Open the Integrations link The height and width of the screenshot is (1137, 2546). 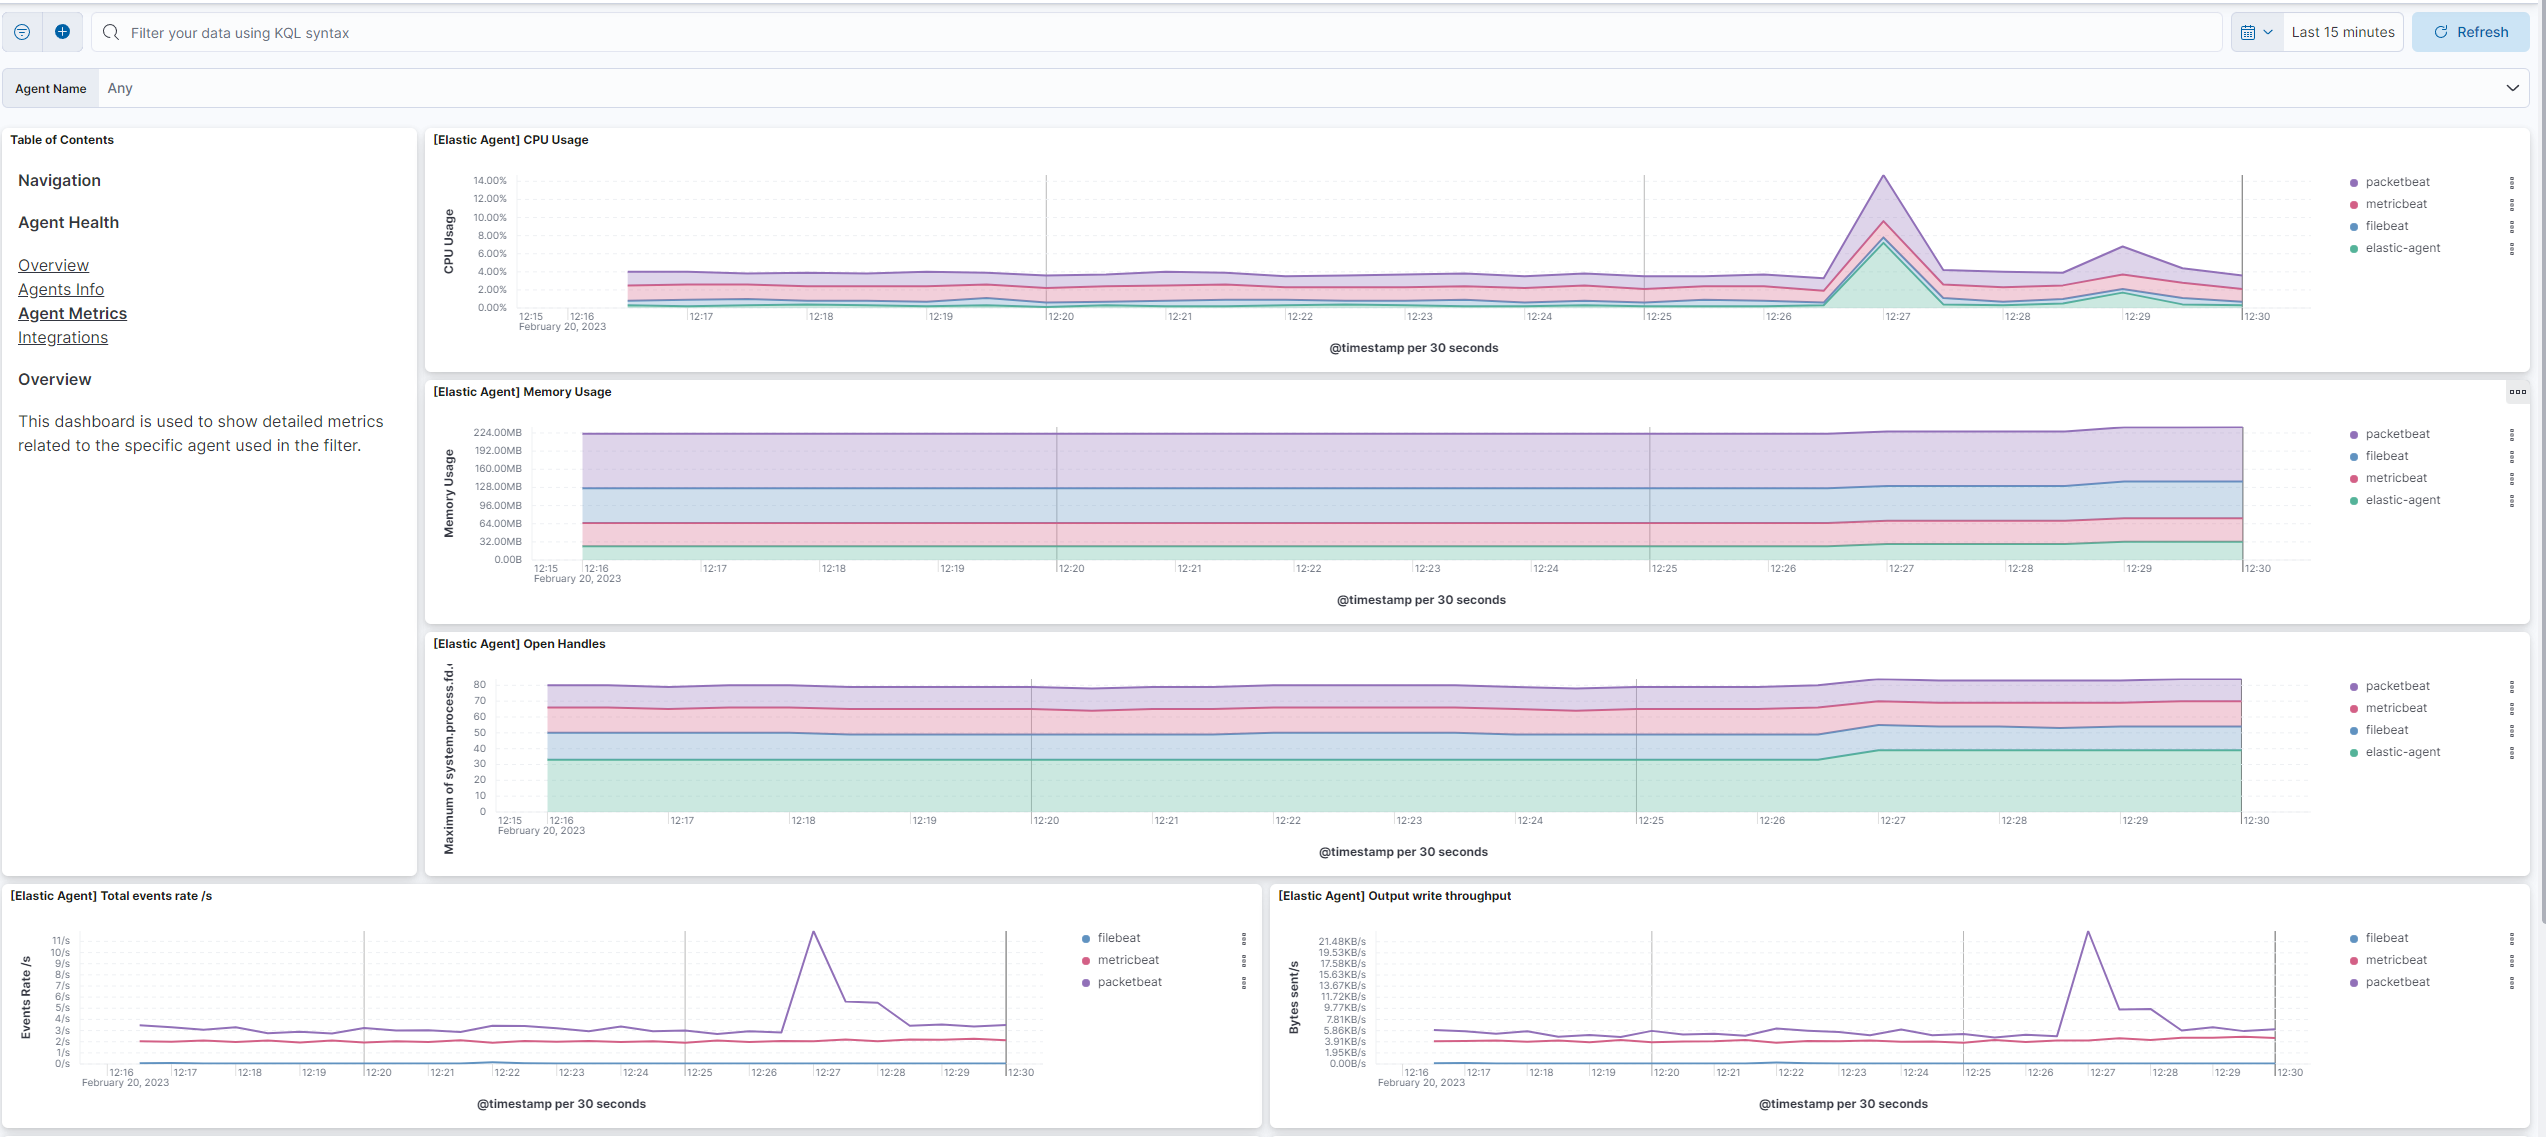[x=62, y=337]
